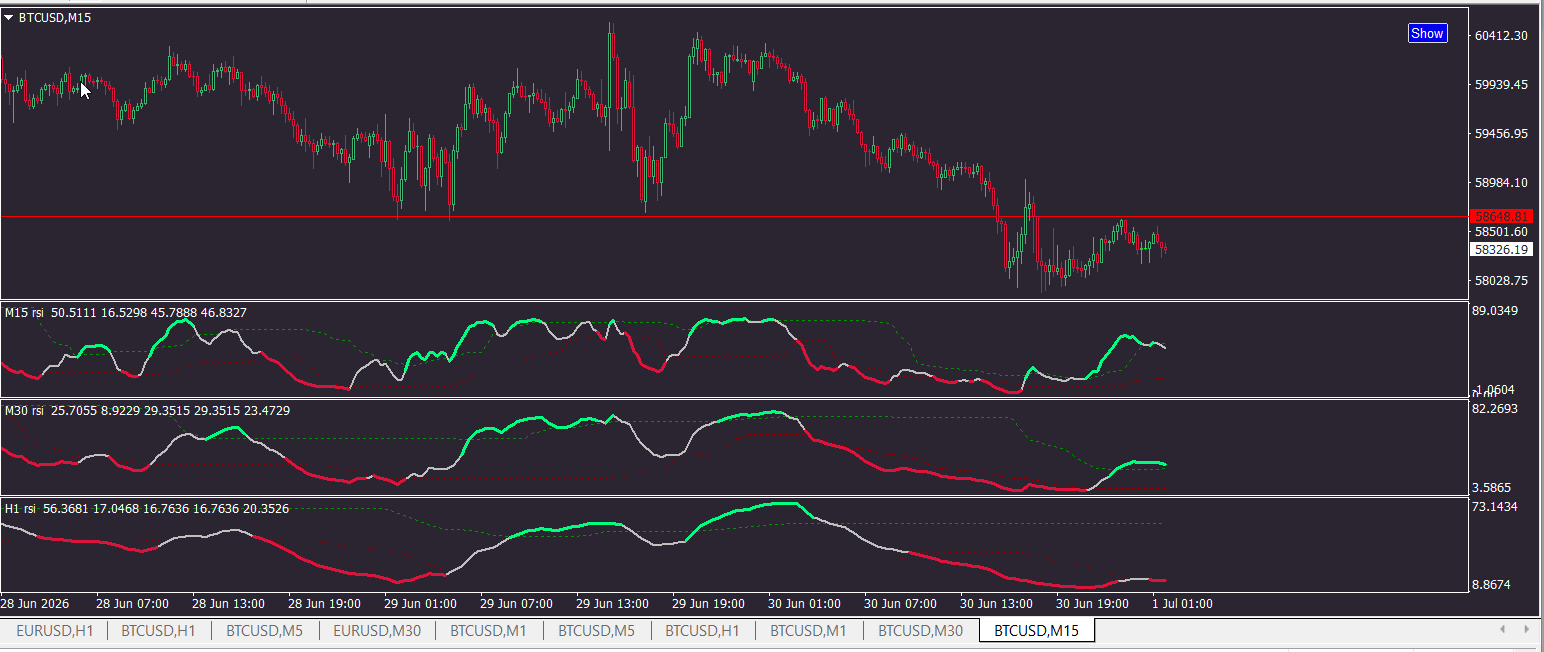Click the M15 rsi indicator label
The width and height of the screenshot is (1544, 652).
[x=25, y=313]
